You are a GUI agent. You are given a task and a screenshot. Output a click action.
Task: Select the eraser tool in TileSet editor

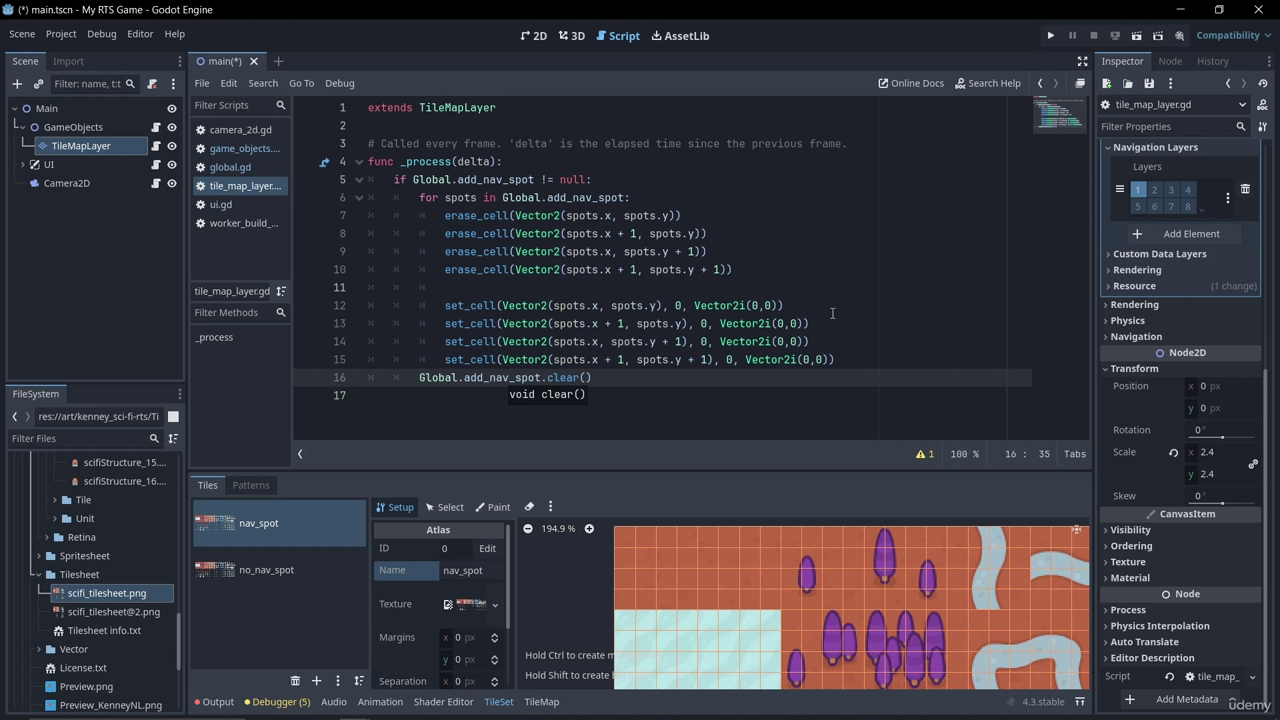(x=529, y=507)
